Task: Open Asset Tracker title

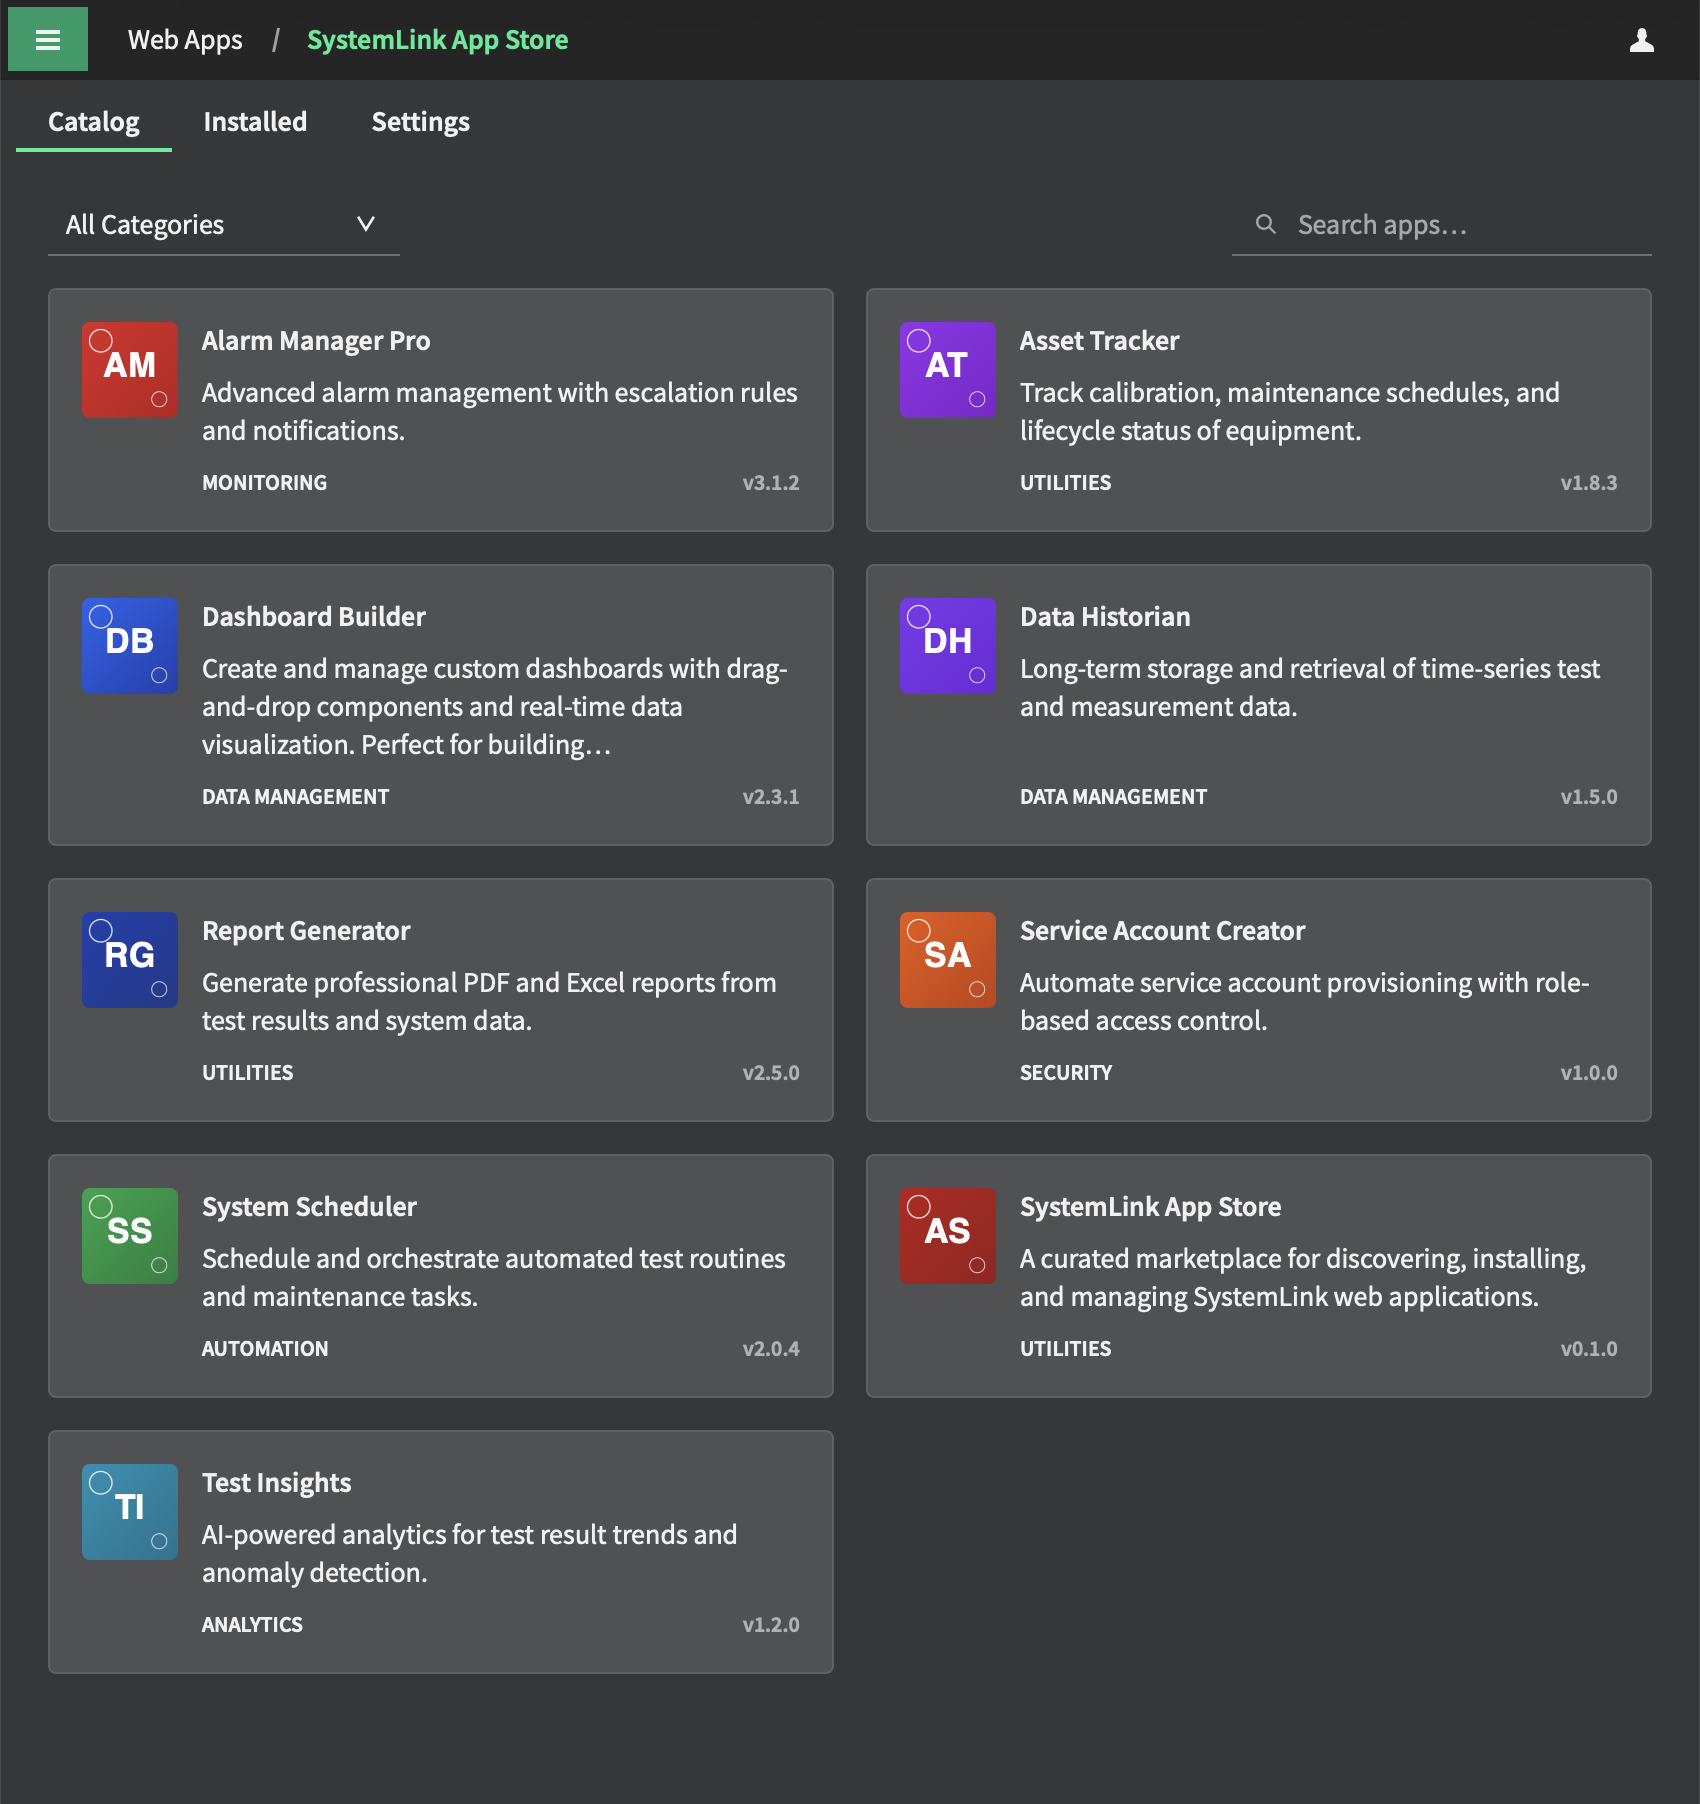Action: (x=1099, y=341)
